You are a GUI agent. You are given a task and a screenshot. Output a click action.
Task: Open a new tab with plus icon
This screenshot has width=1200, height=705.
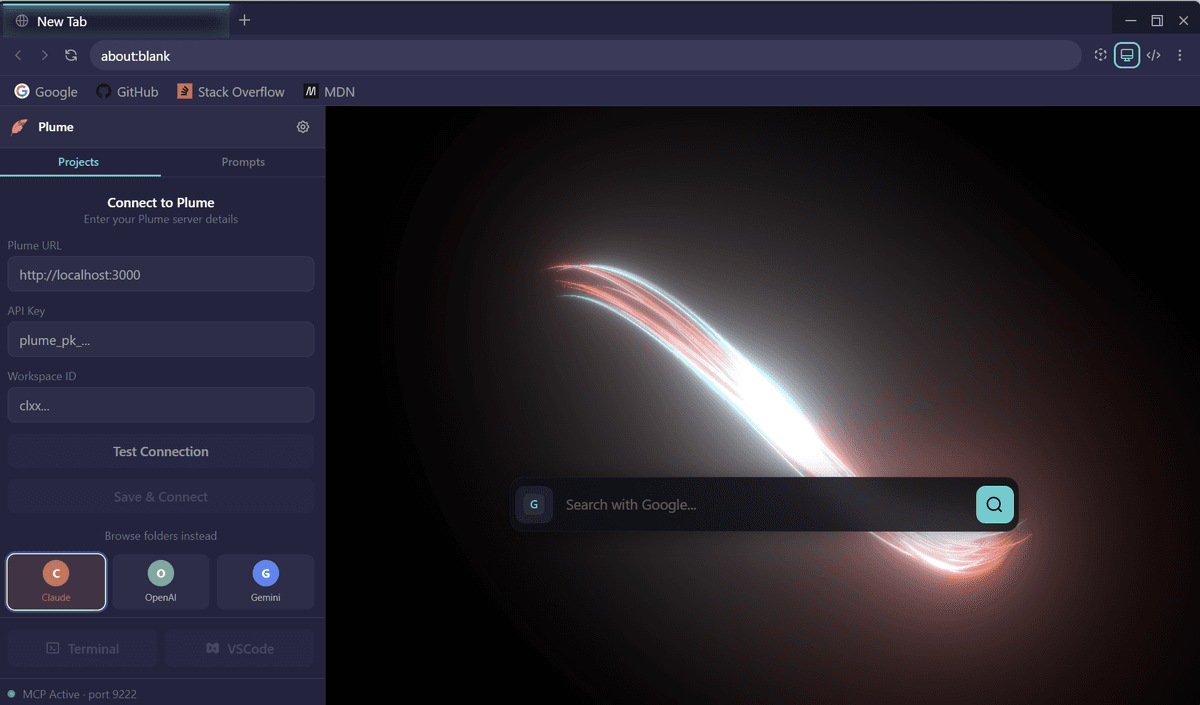[244, 20]
